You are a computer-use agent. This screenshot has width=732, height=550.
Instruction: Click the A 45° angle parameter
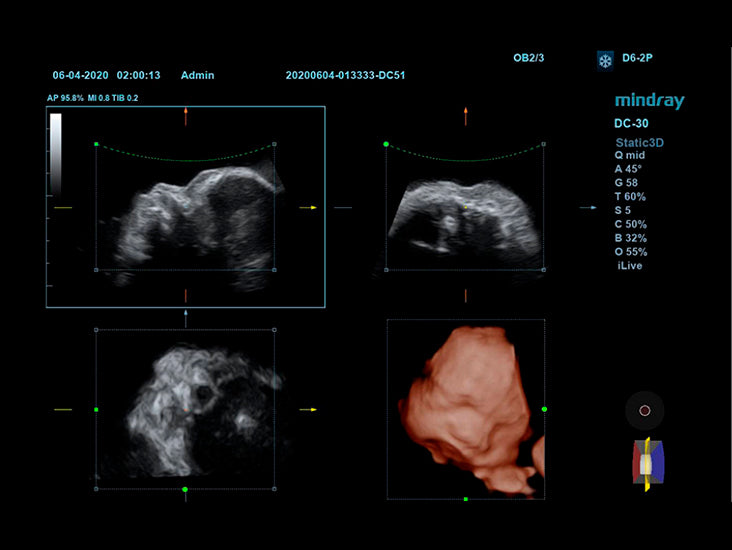pyautogui.click(x=628, y=169)
